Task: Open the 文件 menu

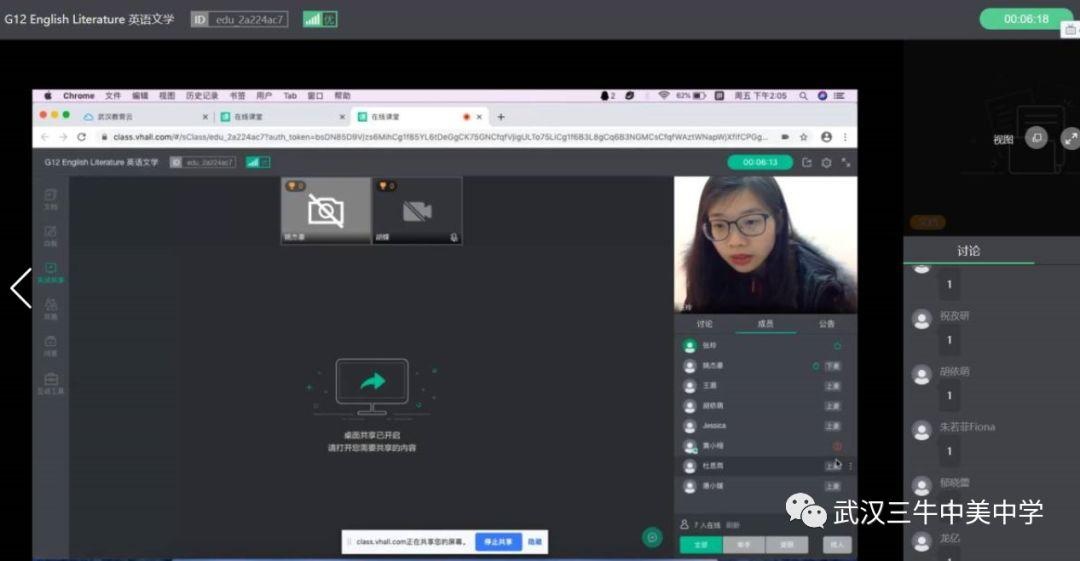Action: click(113, 96)
